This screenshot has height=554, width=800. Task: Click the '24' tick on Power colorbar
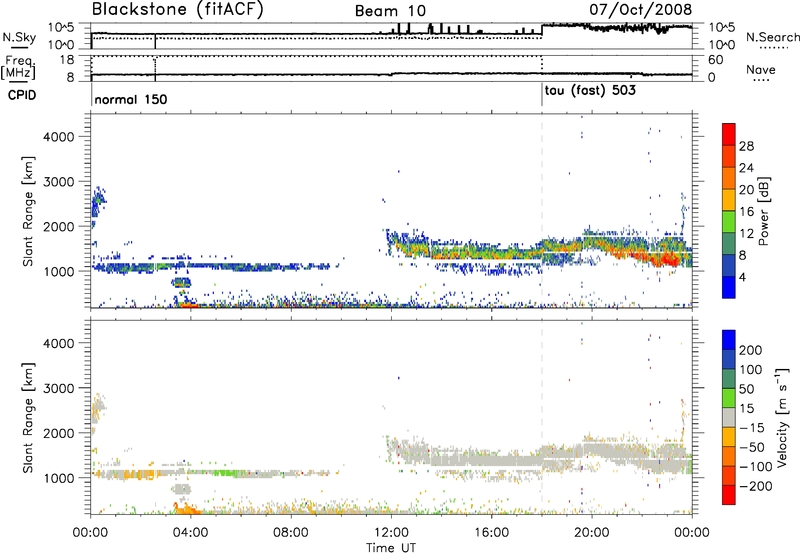(x=746, y=168)
